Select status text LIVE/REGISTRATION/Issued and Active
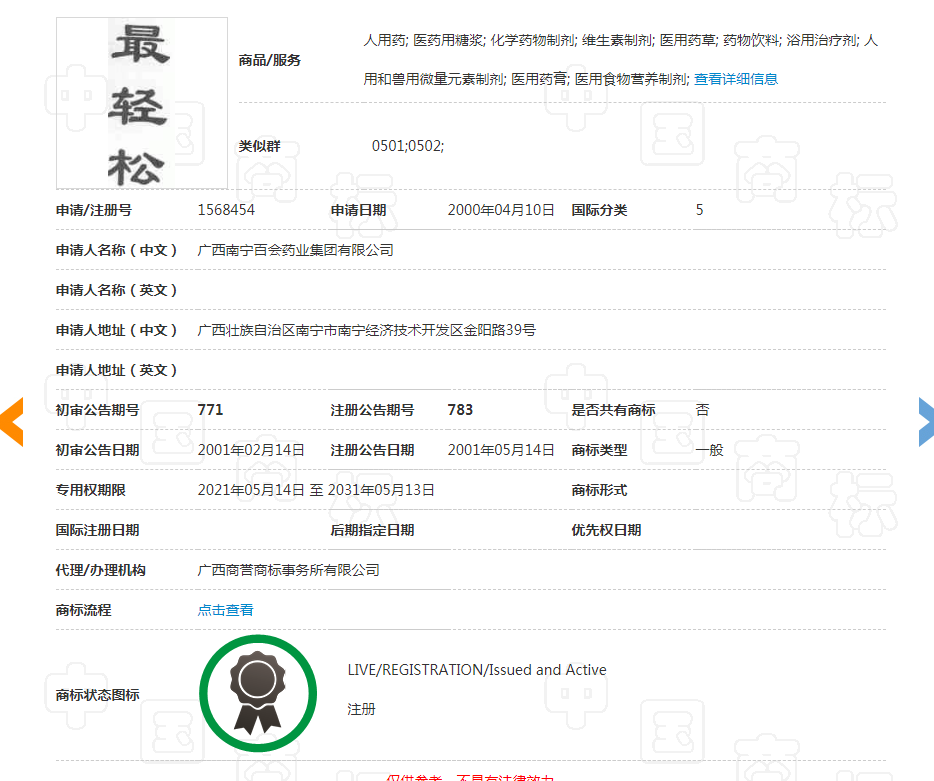The width and height of the screenshot is (934, 781). pyautogui.click(x=477, y=670)
